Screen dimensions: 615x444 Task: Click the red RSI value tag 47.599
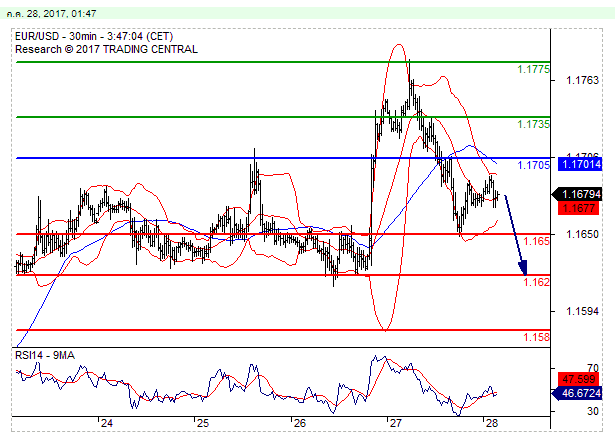click(x=579, y=379)
